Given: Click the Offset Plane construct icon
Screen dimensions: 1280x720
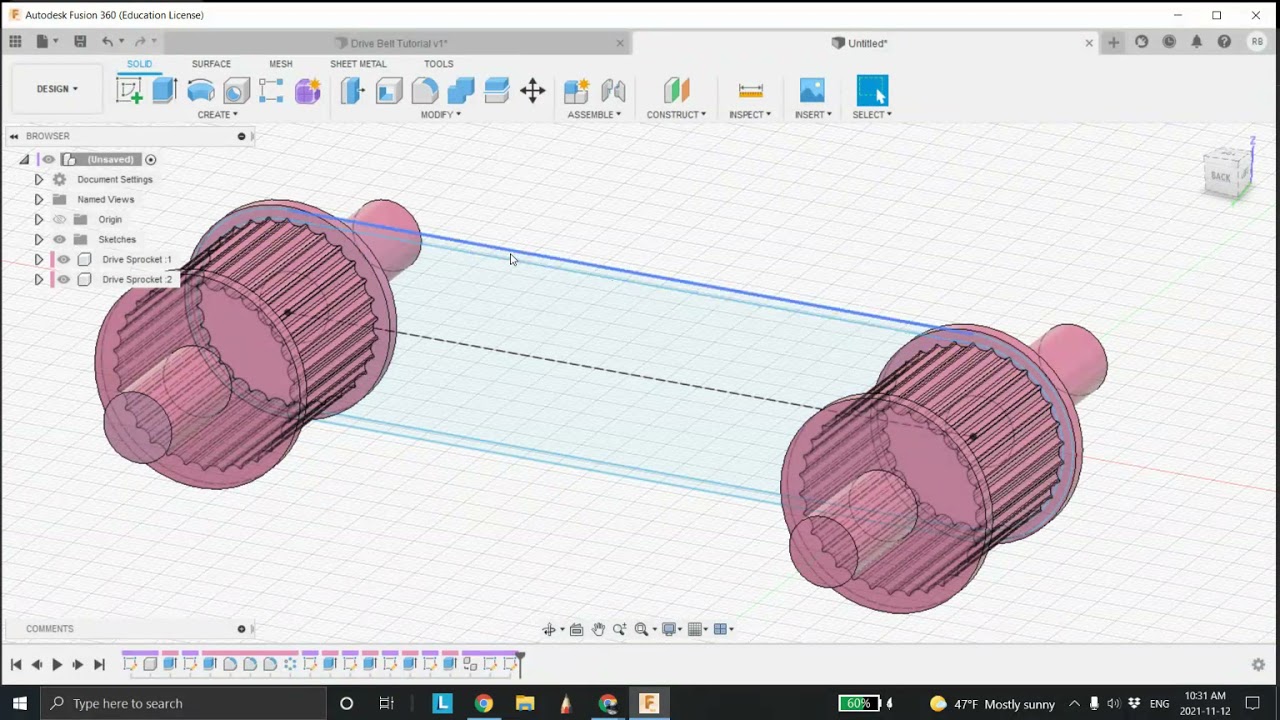Looking at the screenshot, I should click(x=676, y=91).
